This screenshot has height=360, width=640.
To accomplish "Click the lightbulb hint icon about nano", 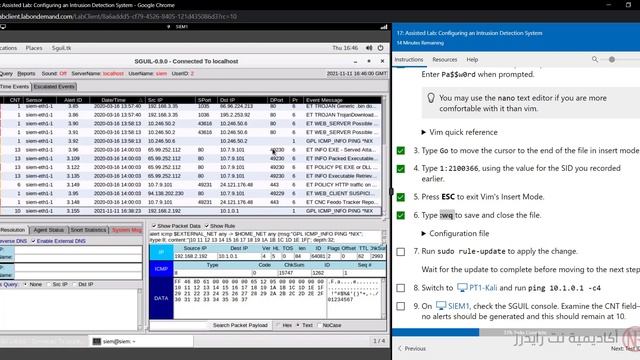I will point(431,98).
